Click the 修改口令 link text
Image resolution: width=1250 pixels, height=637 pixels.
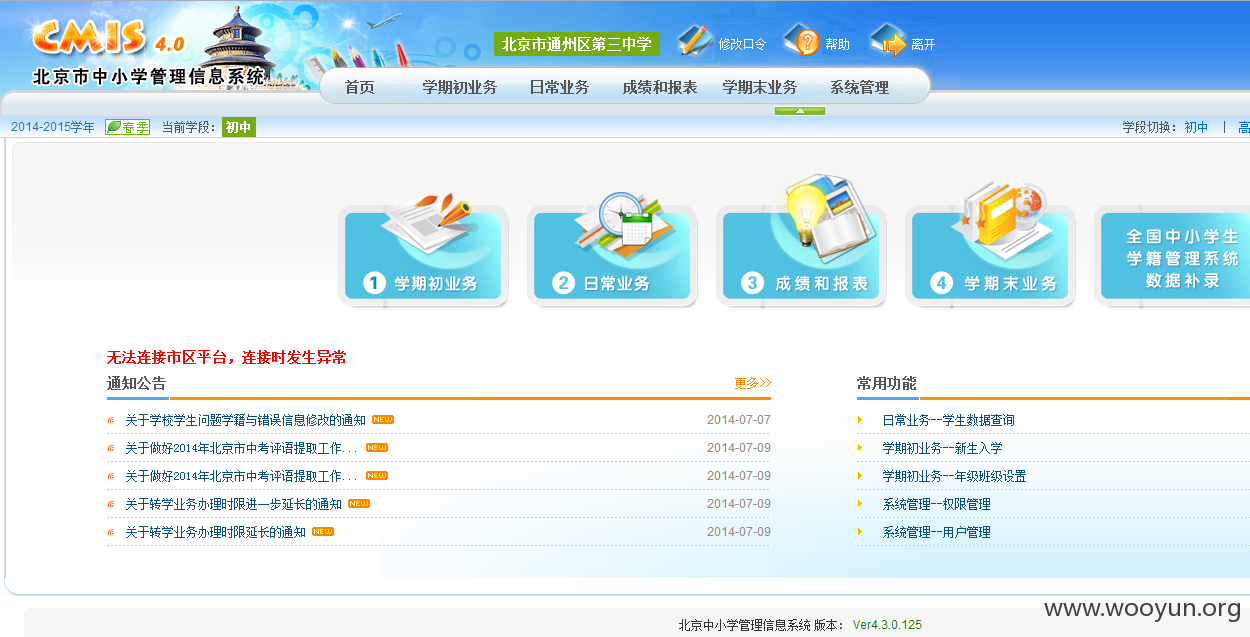742,44
